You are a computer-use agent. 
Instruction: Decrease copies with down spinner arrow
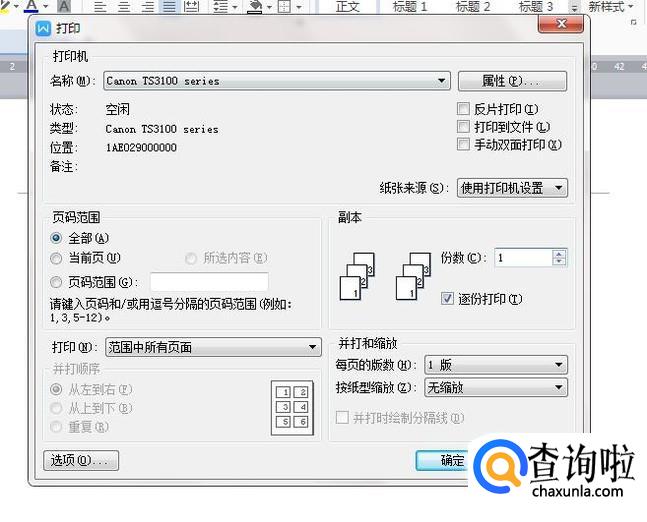click(x=559, y=262)
